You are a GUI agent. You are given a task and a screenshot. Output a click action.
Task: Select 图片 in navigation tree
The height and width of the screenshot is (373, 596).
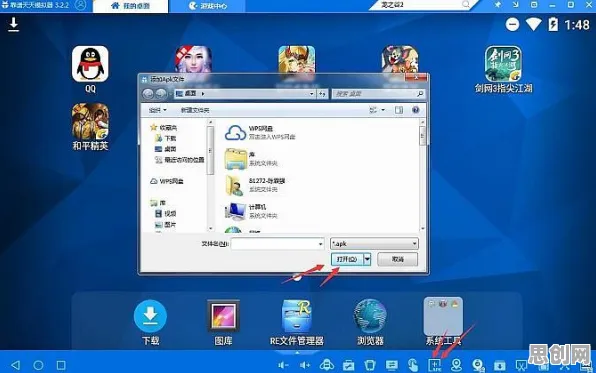point(166,224)
